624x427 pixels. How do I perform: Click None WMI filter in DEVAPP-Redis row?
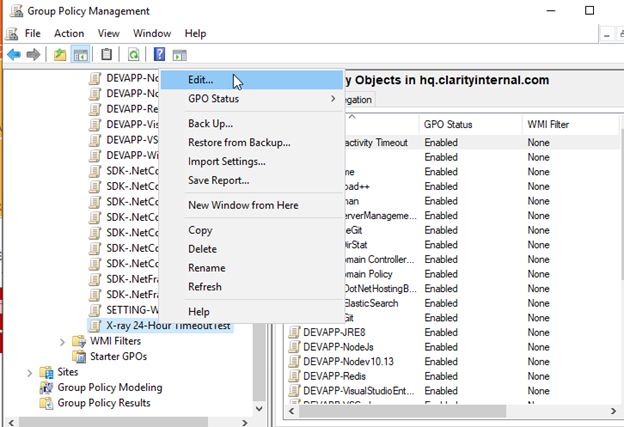(539, 376)
